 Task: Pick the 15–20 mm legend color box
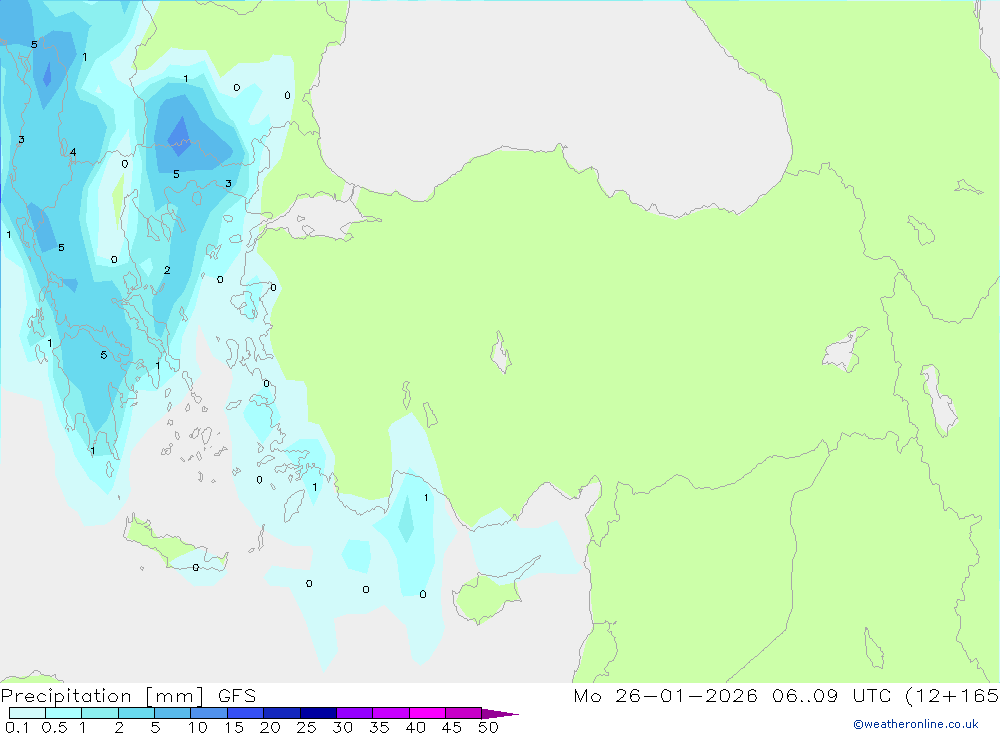coord(245,713)
